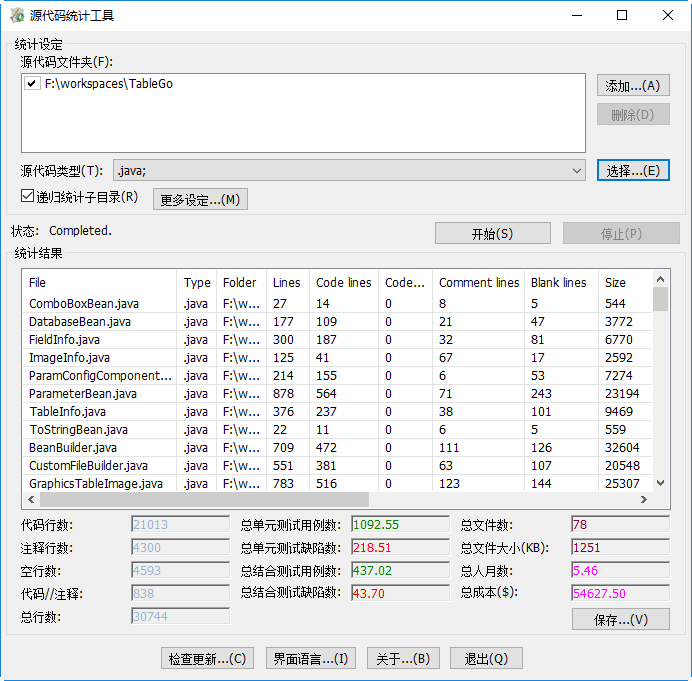Open the 源代码类型 dropdown
Viewport: 692px width, 681px height.
(x=576, y=170)
